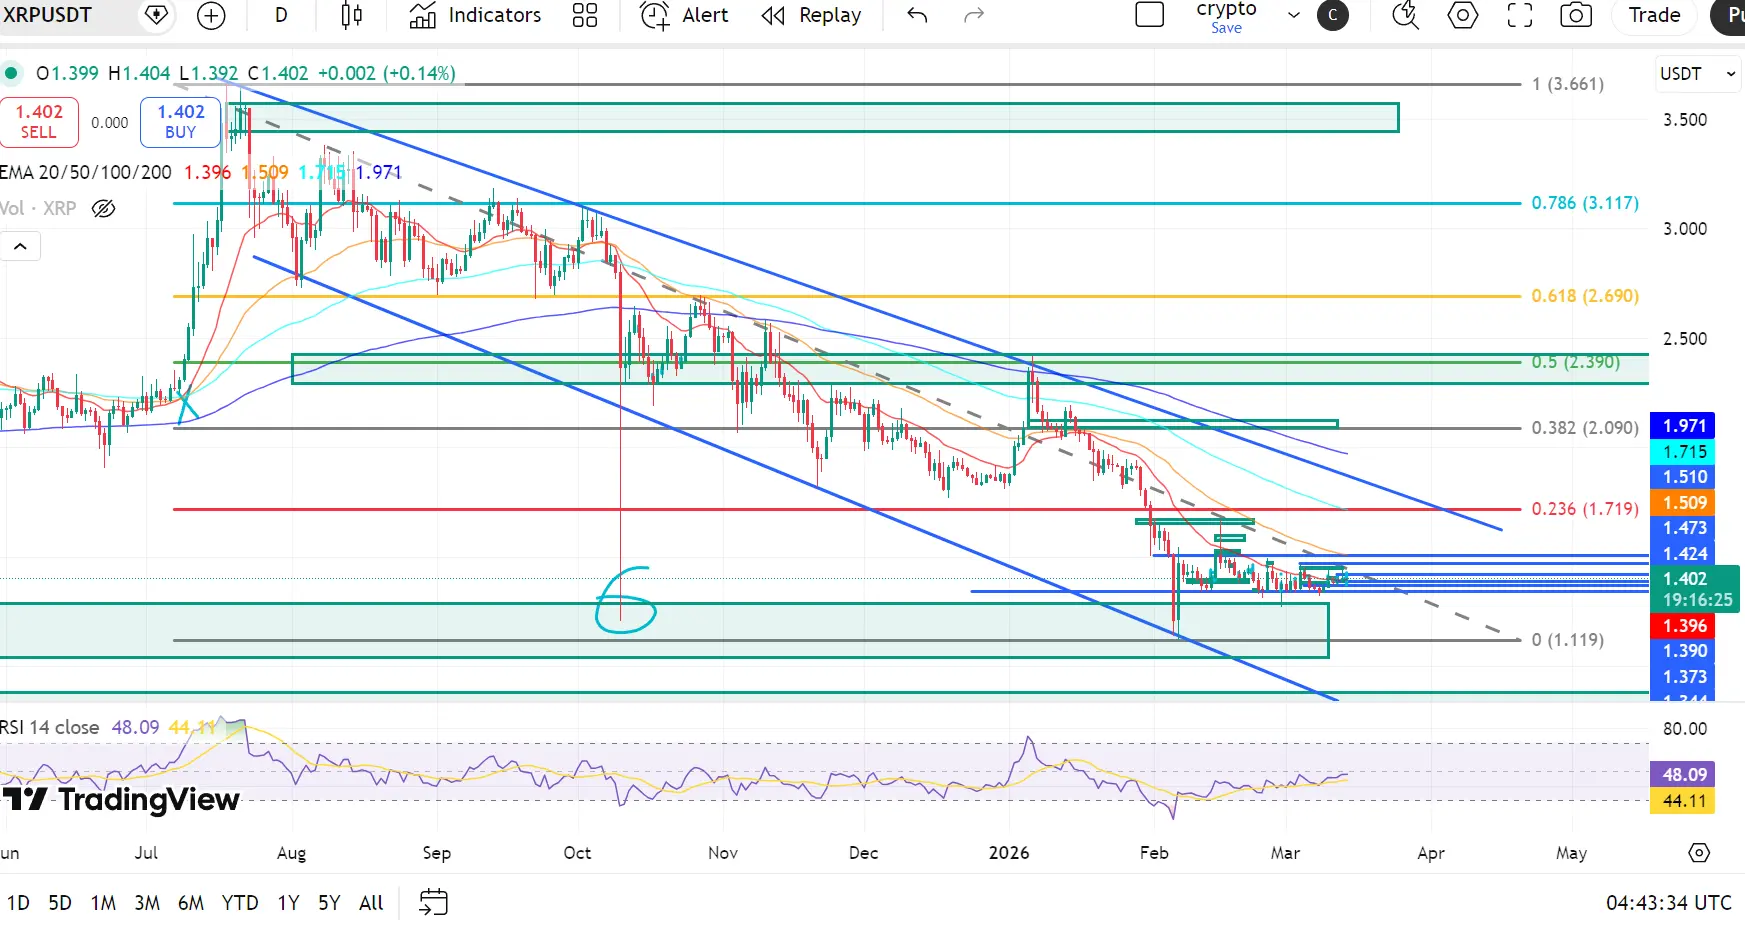
Task: Click the 0.236 (1.719) Fibonacci label
Action: point(1585,509)
